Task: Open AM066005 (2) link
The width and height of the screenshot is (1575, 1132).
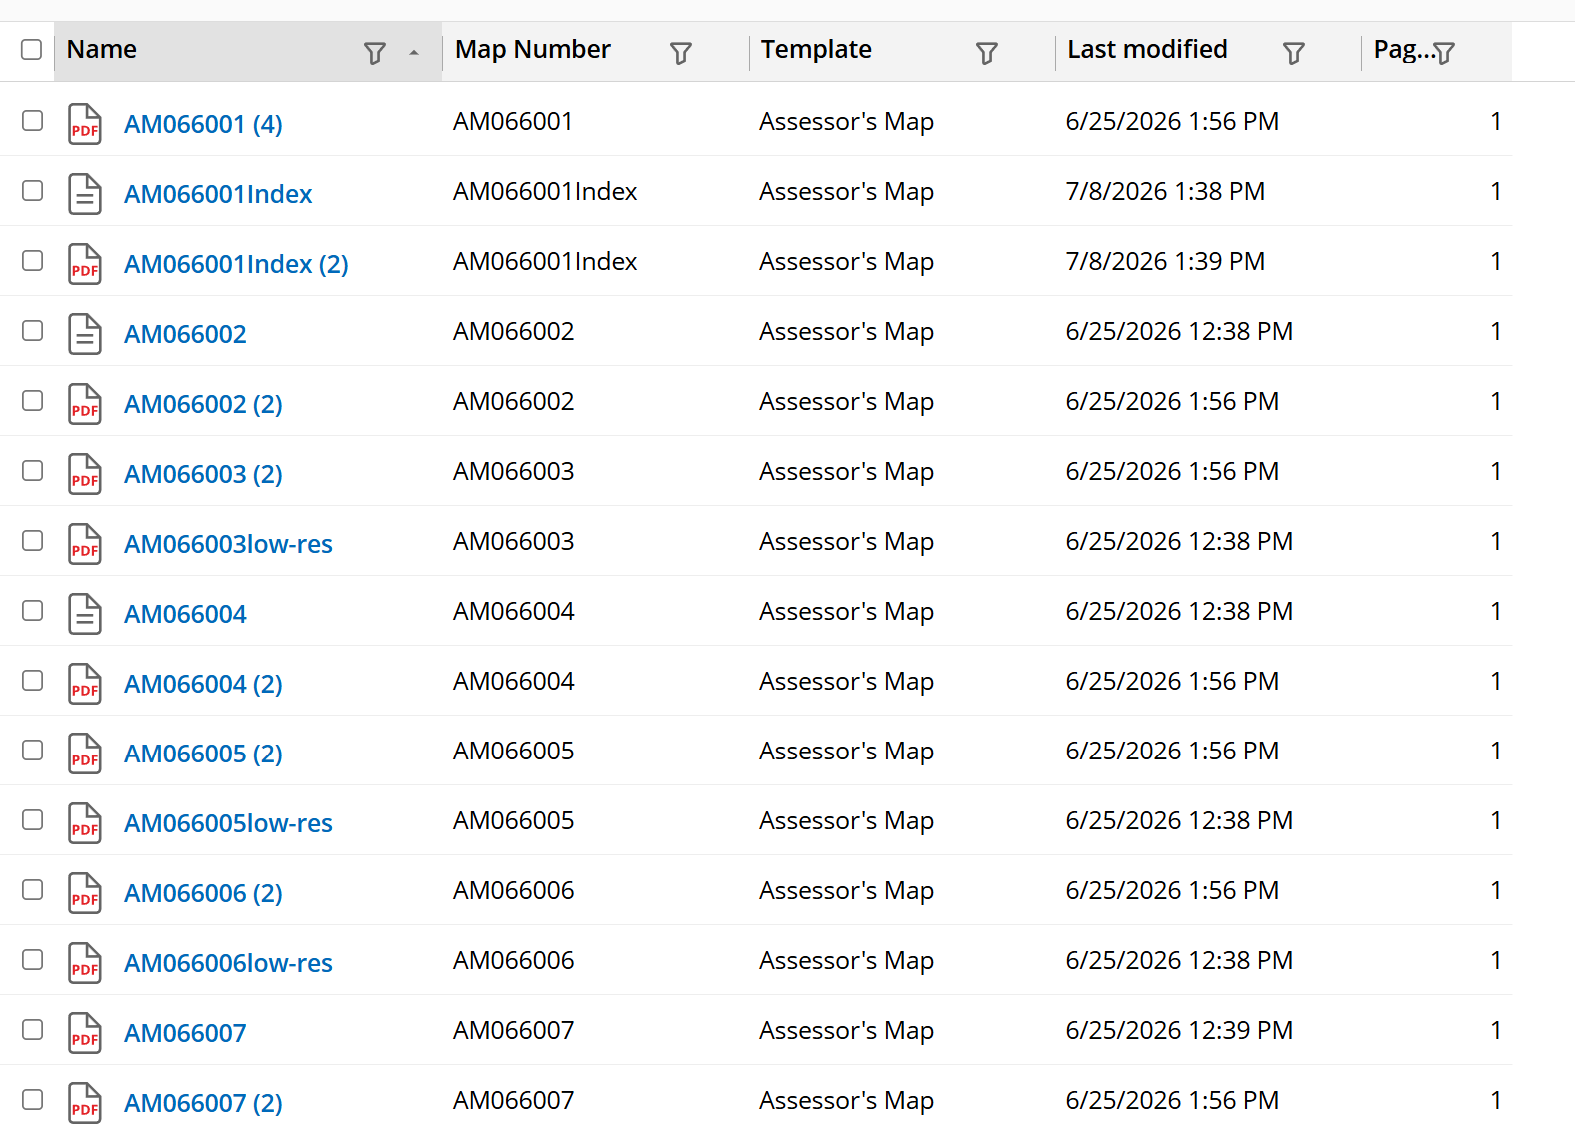Action: (203, 753)
